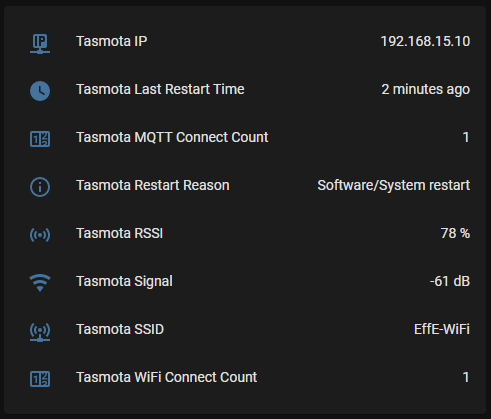The height and width of the screenshot is (419, 491).
Task: Click the IP network icon
Action: pos(40,44)
